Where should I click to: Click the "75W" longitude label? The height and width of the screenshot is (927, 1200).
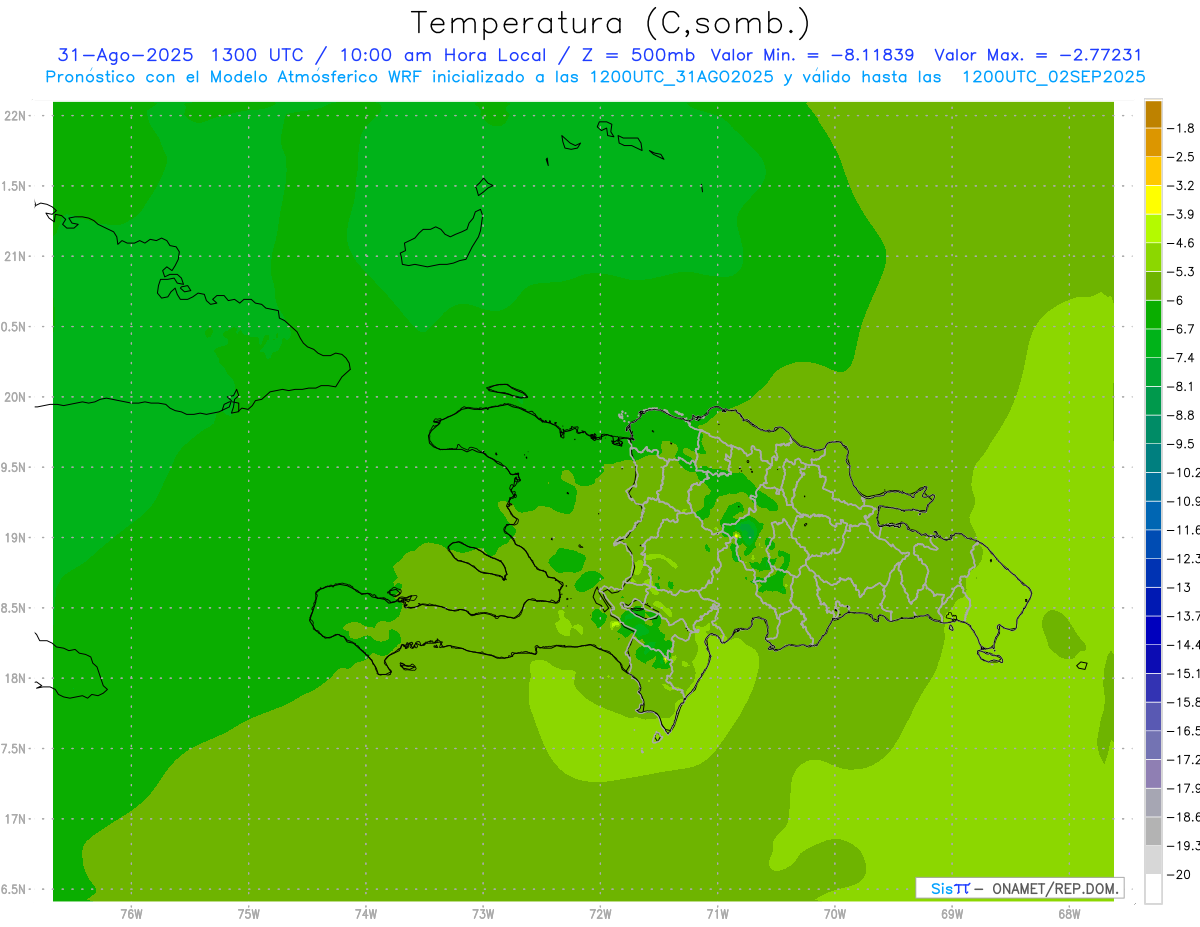249,914
